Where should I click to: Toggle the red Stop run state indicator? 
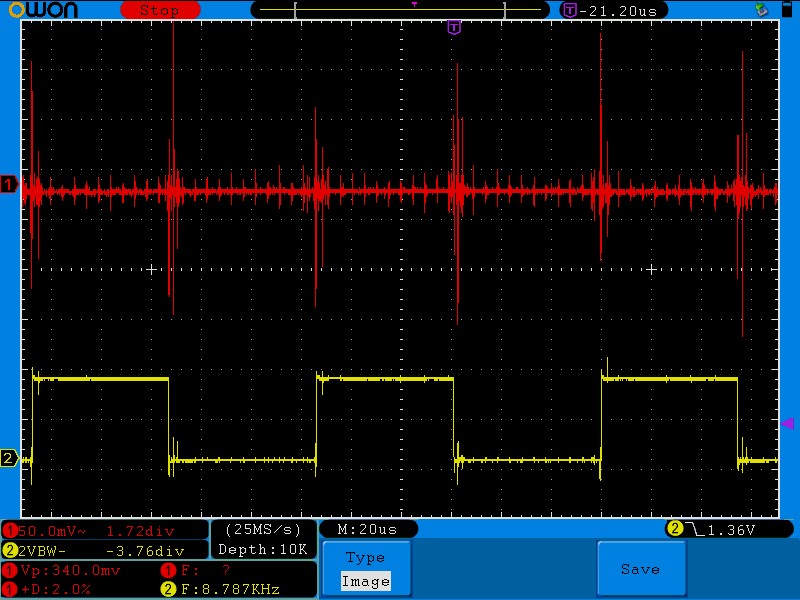tap(159, 10)
